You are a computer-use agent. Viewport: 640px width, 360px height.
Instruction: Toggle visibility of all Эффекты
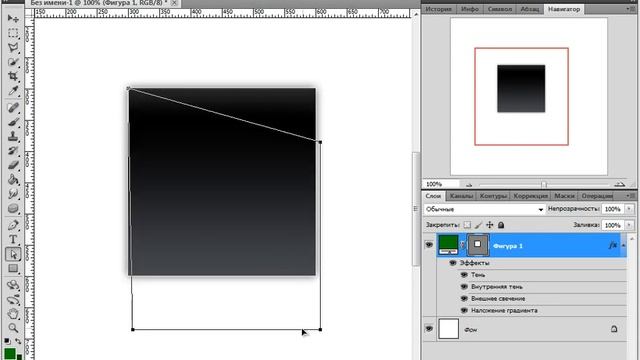(453, 263)
